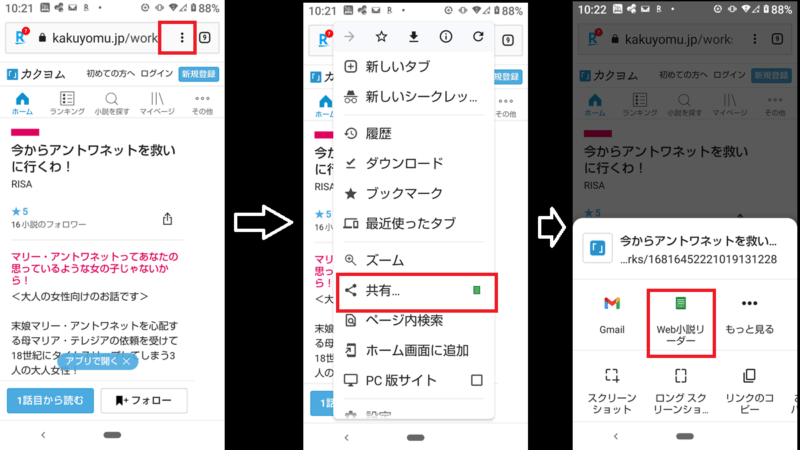Tap リンクのコピー in the share sheet

[749, 391]
